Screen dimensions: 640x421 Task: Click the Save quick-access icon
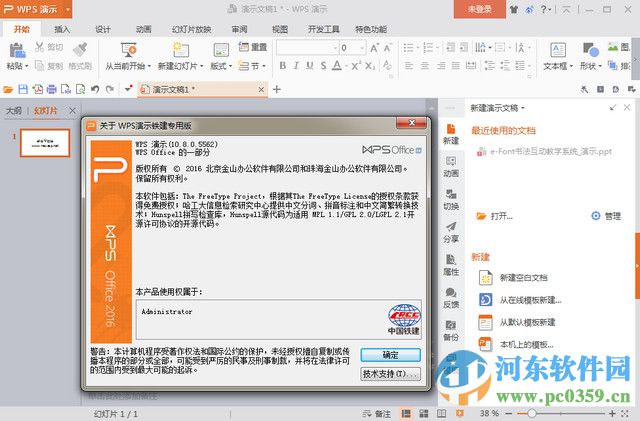(23, 89)
